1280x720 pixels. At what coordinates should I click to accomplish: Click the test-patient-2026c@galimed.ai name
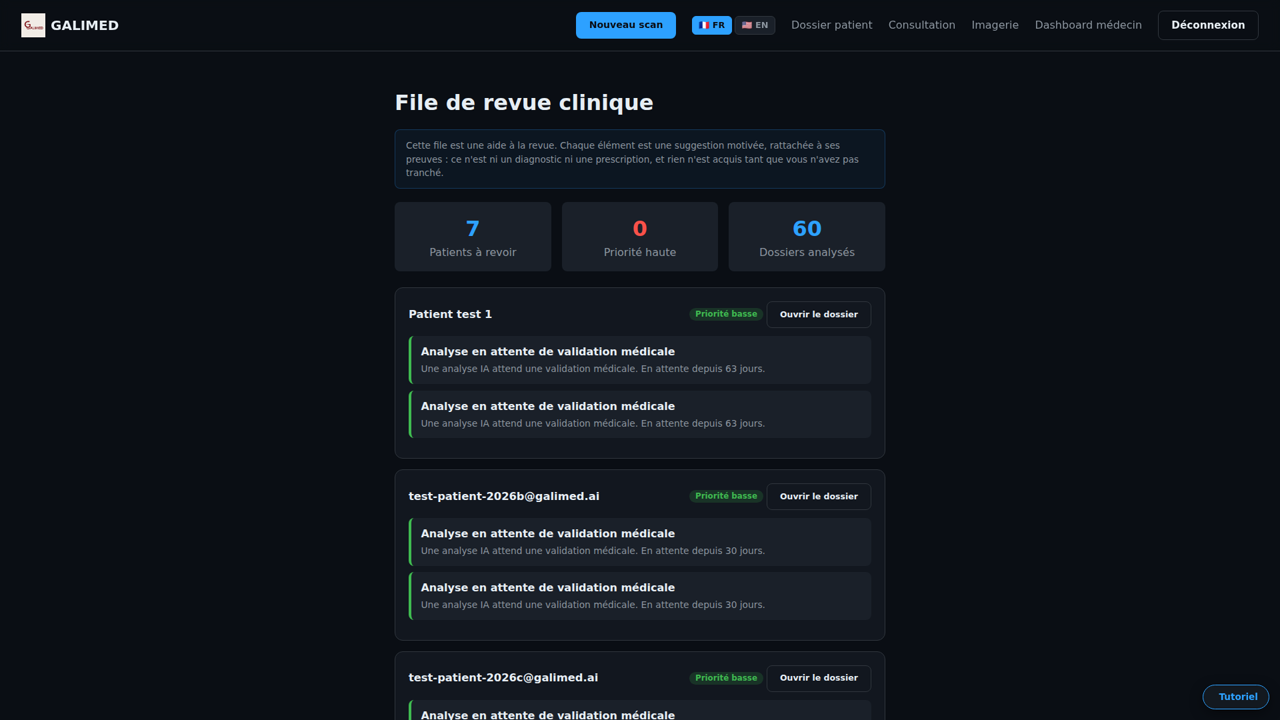point(503,678)
